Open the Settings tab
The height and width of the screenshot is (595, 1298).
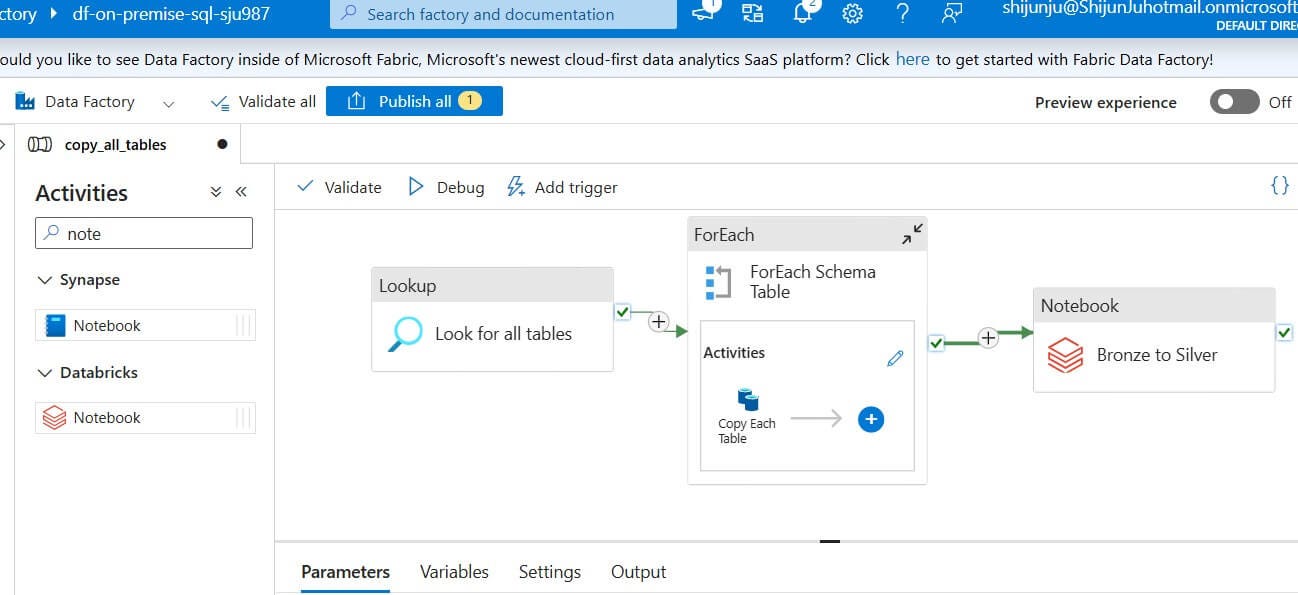[549, 572]
